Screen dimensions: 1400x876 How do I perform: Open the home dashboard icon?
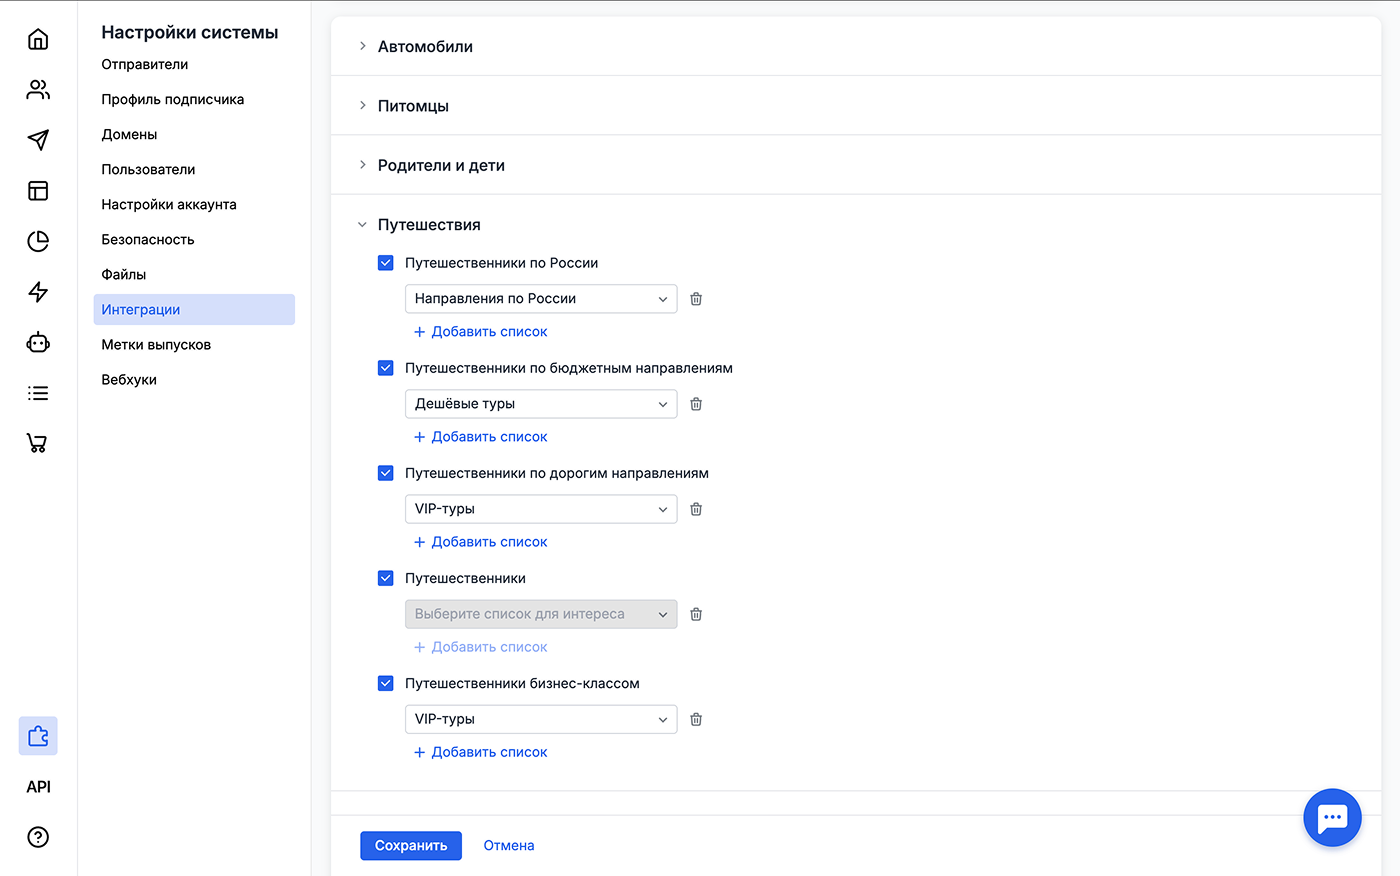37,38
